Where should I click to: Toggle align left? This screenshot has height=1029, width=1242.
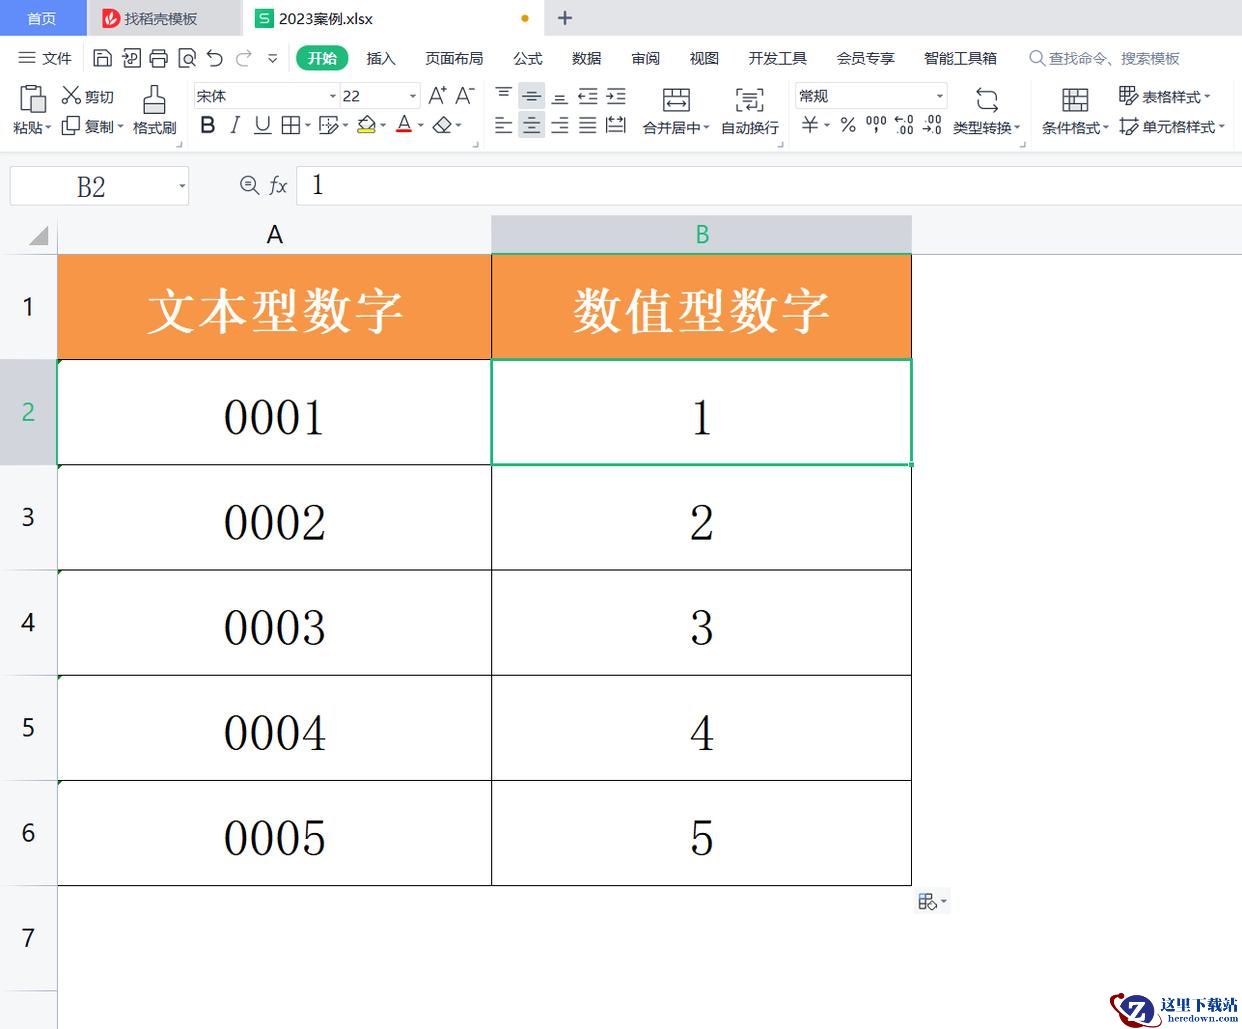[504, 125]
